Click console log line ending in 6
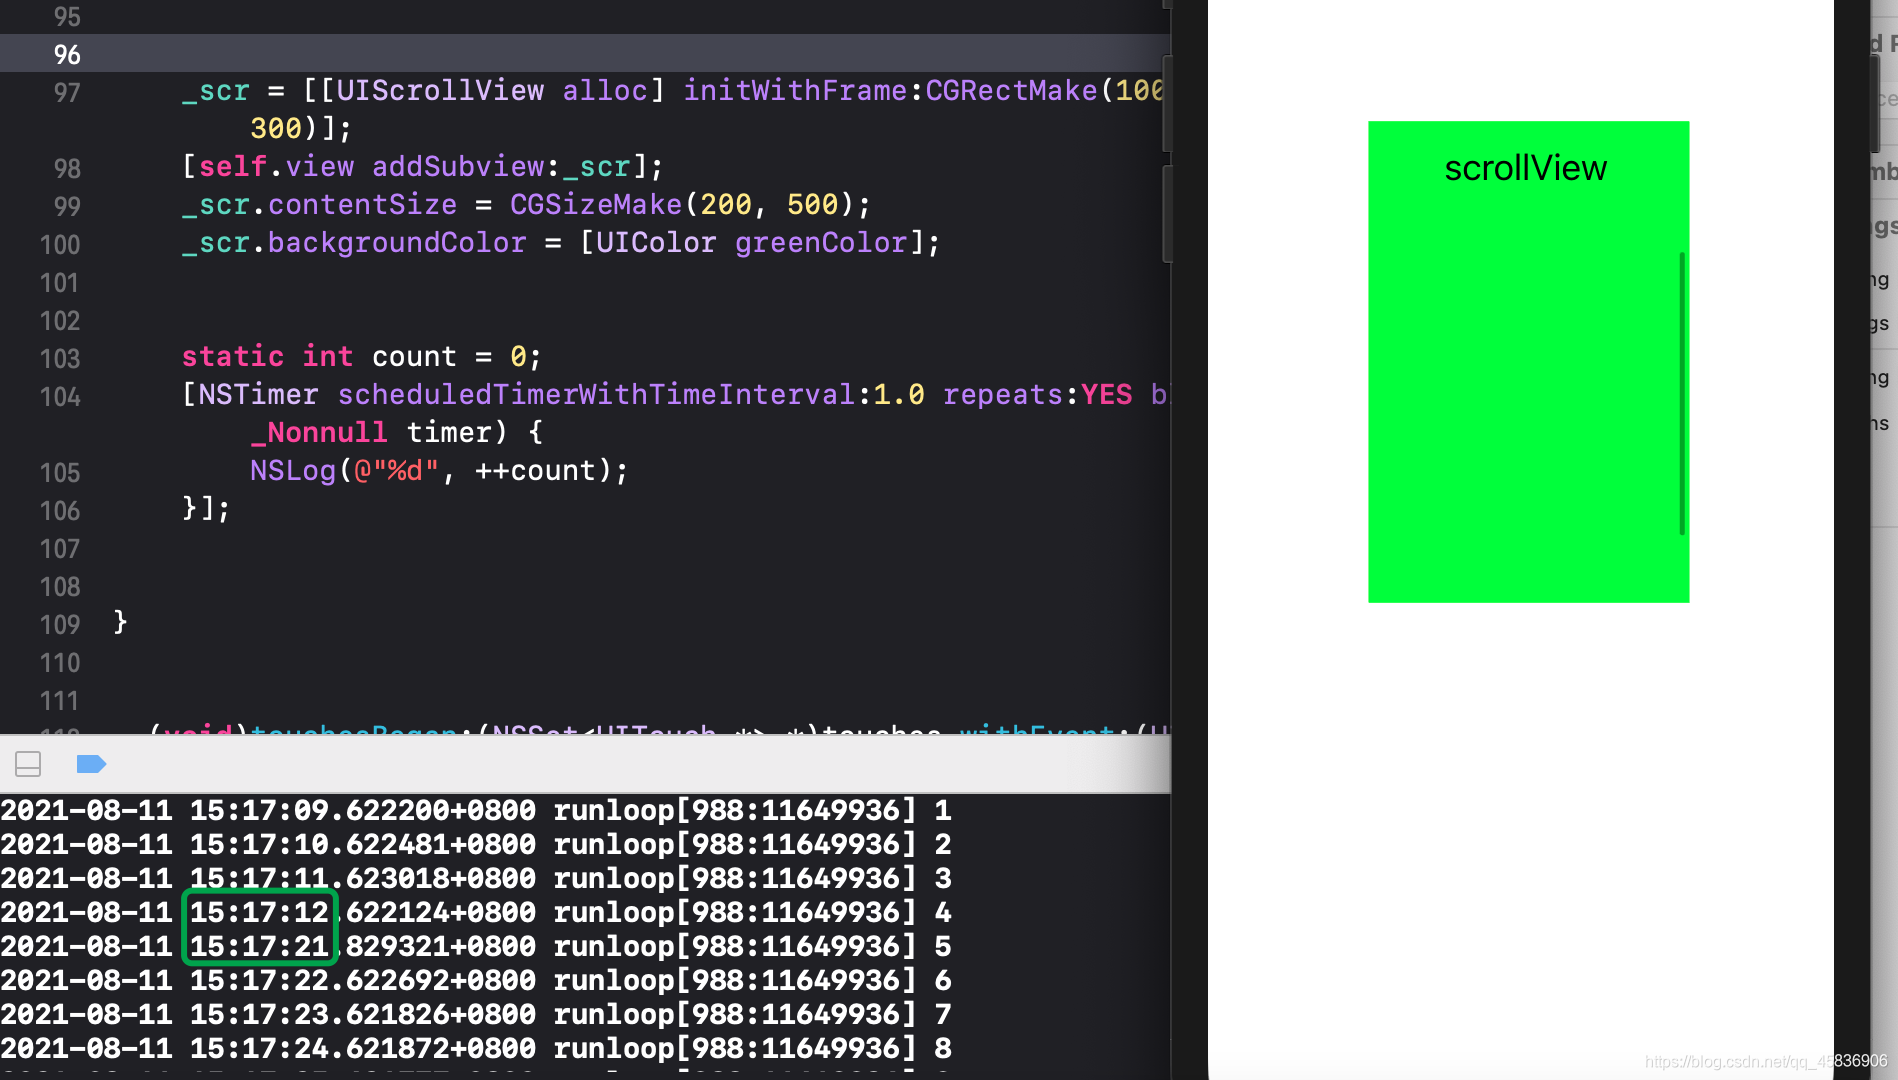 pyautogui.click(x=476, y=980)
